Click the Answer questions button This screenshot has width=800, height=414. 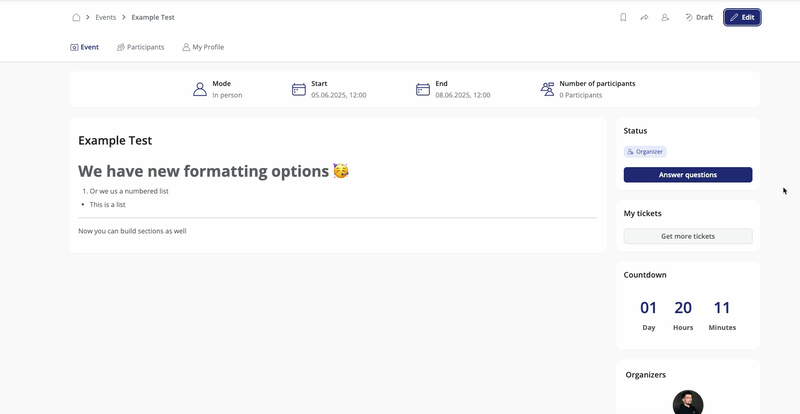(x=687, y=175)
